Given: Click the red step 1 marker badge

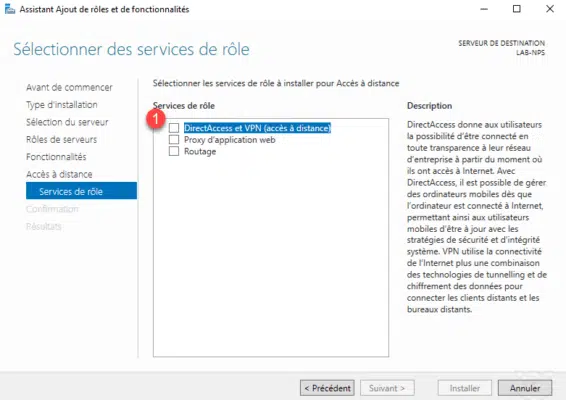Looking at the screenshot, I should [156, 118].
